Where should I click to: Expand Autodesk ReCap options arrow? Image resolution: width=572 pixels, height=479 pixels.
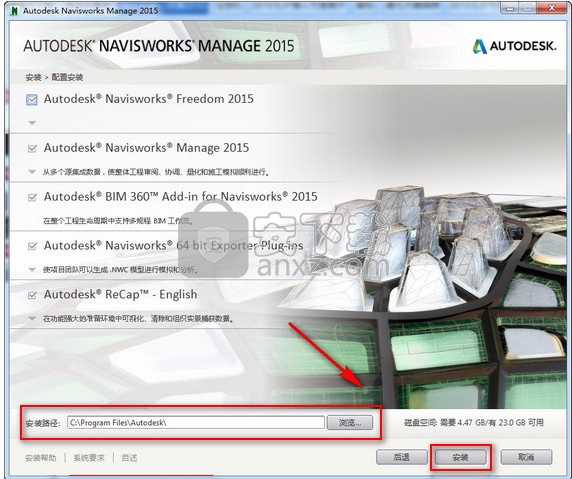coord(32,318)
